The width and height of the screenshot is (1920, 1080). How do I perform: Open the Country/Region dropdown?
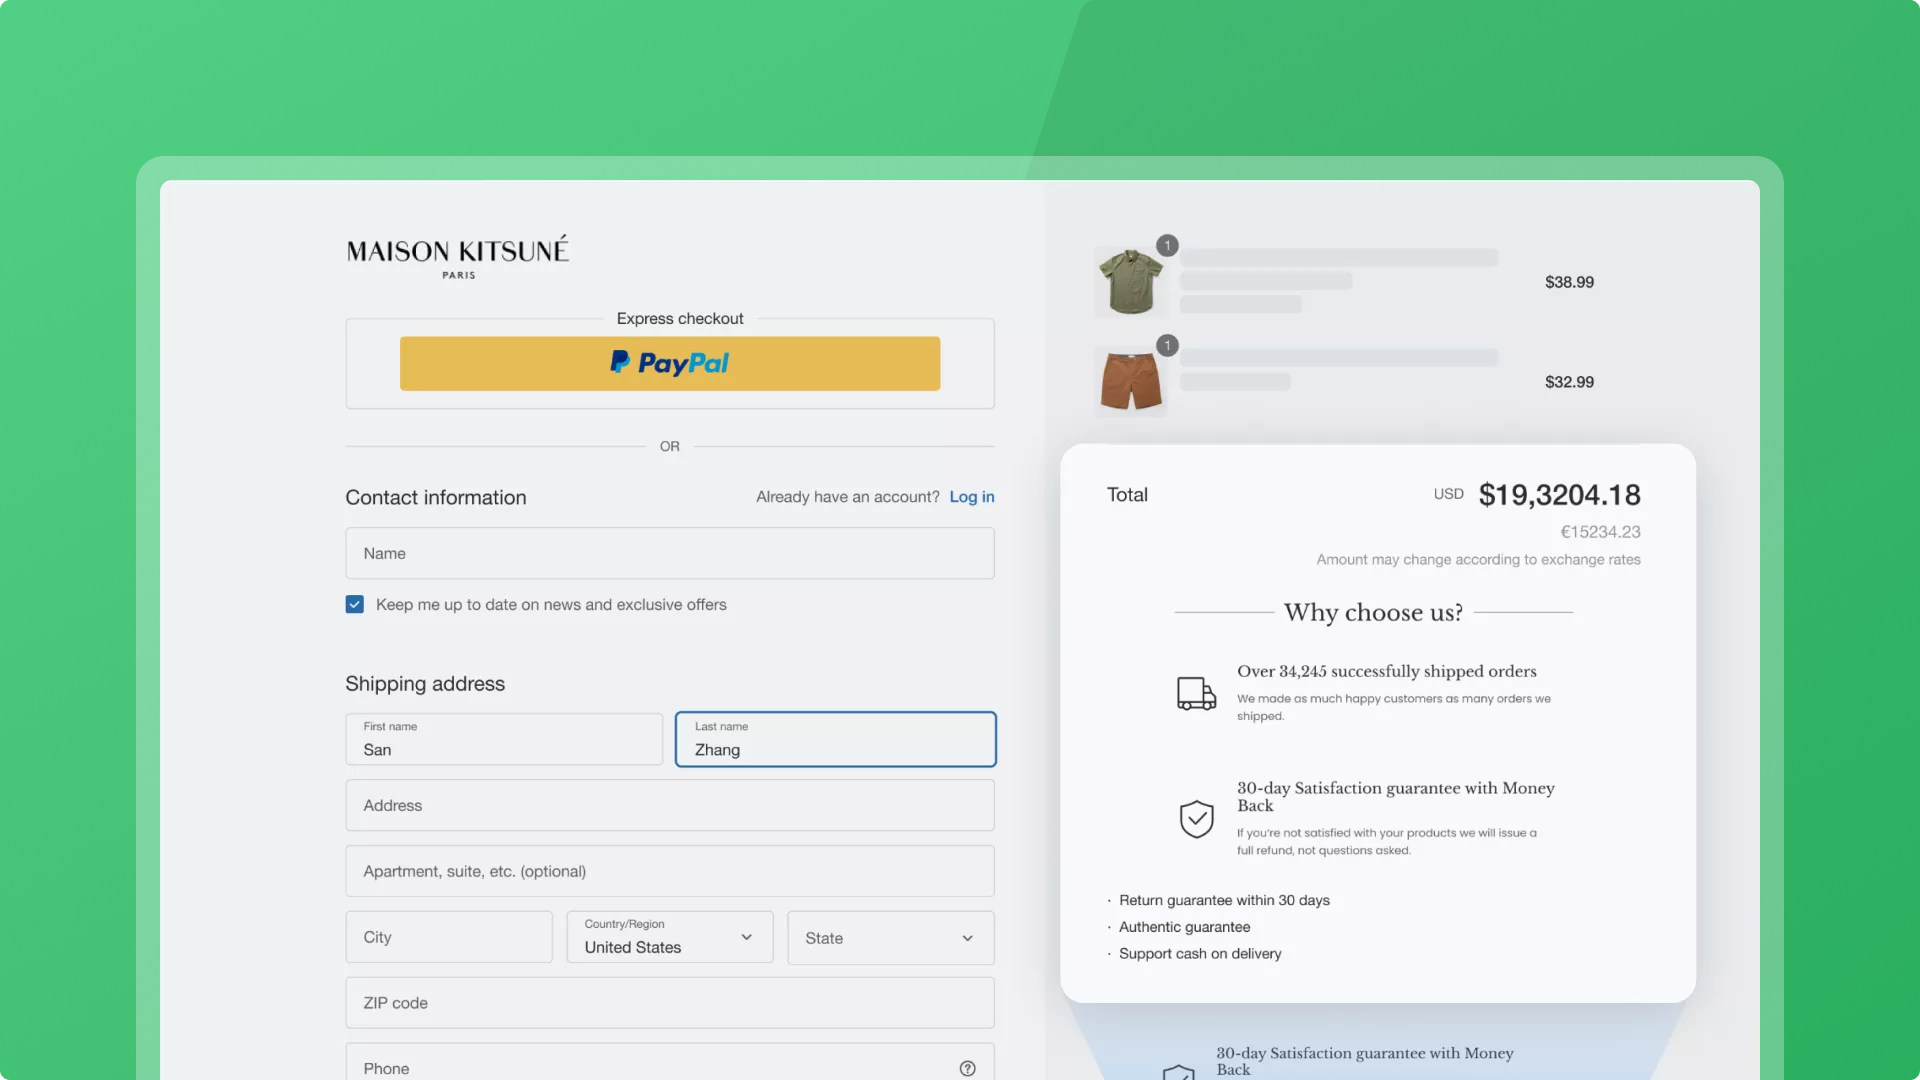click(669, 937)
